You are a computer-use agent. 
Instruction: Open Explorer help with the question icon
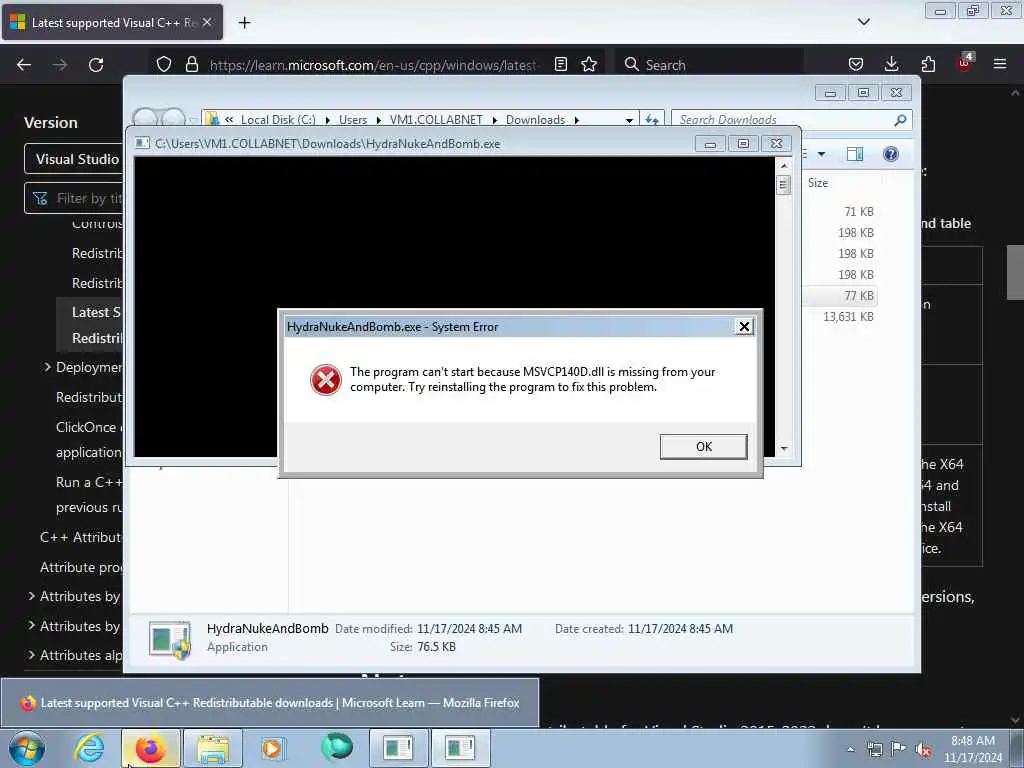coord(891,154)
